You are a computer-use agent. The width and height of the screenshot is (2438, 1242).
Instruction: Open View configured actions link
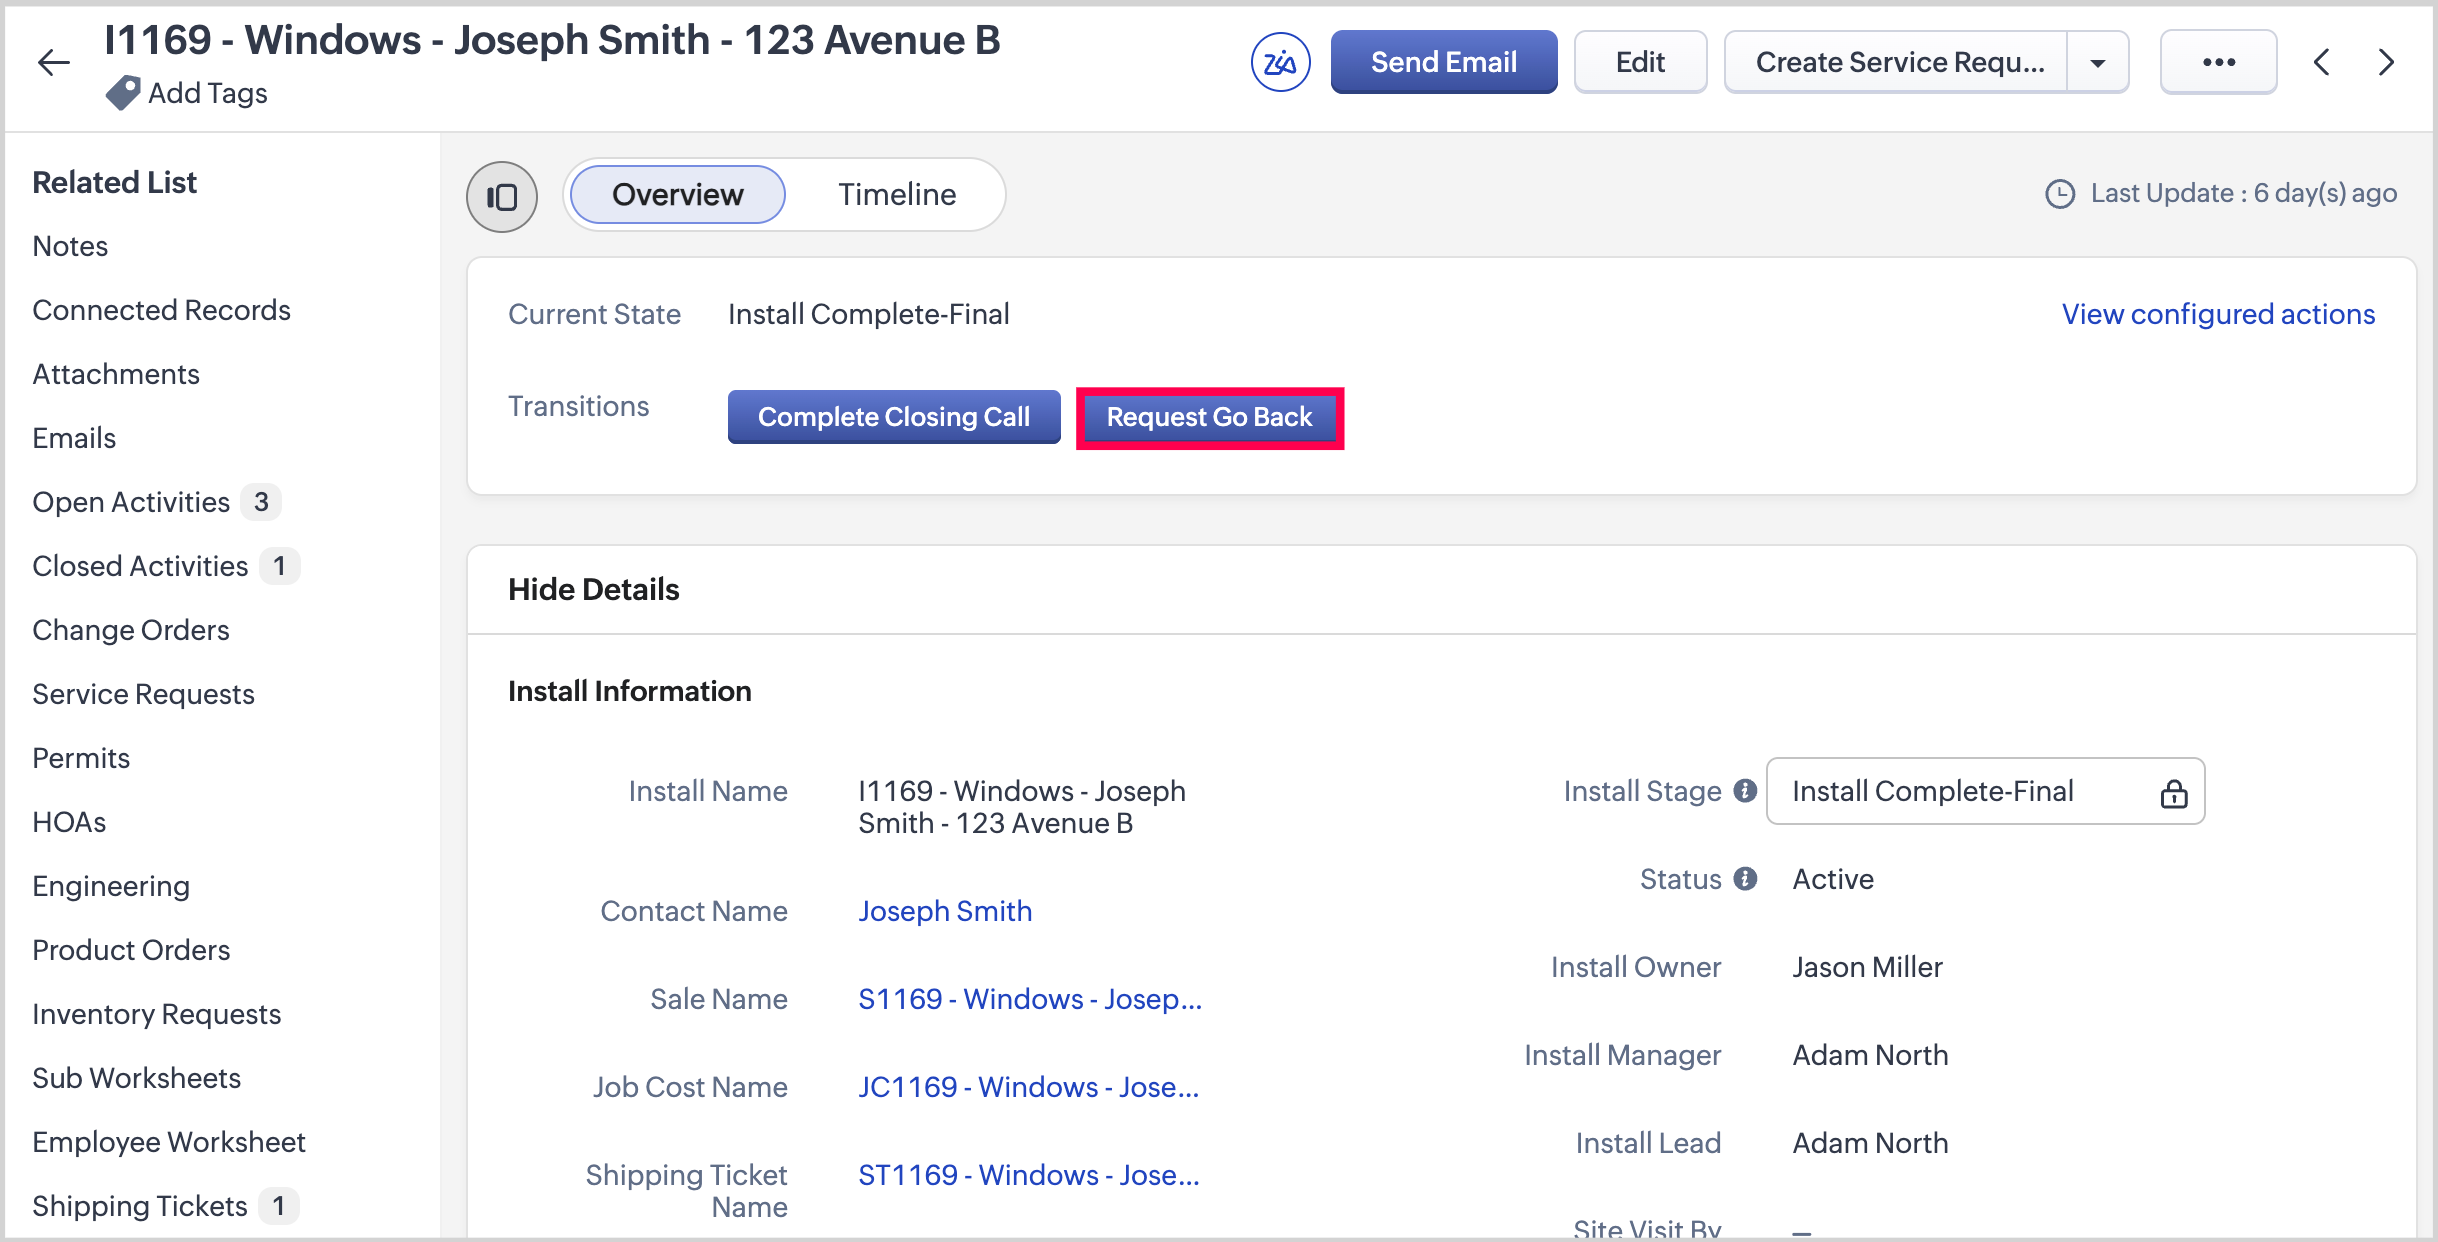coord(2217,314)
